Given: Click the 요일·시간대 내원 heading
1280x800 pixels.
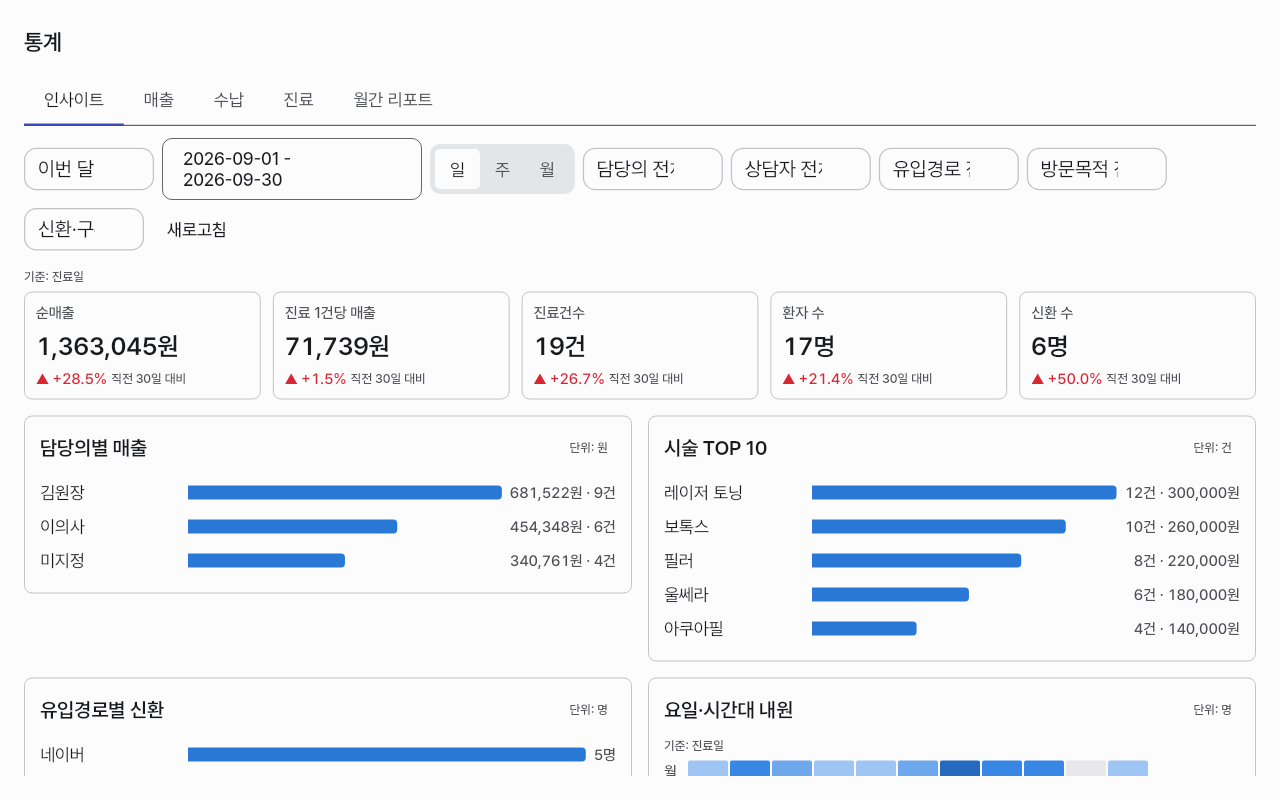Looking at the screenshot, I should tap(728, 710).
